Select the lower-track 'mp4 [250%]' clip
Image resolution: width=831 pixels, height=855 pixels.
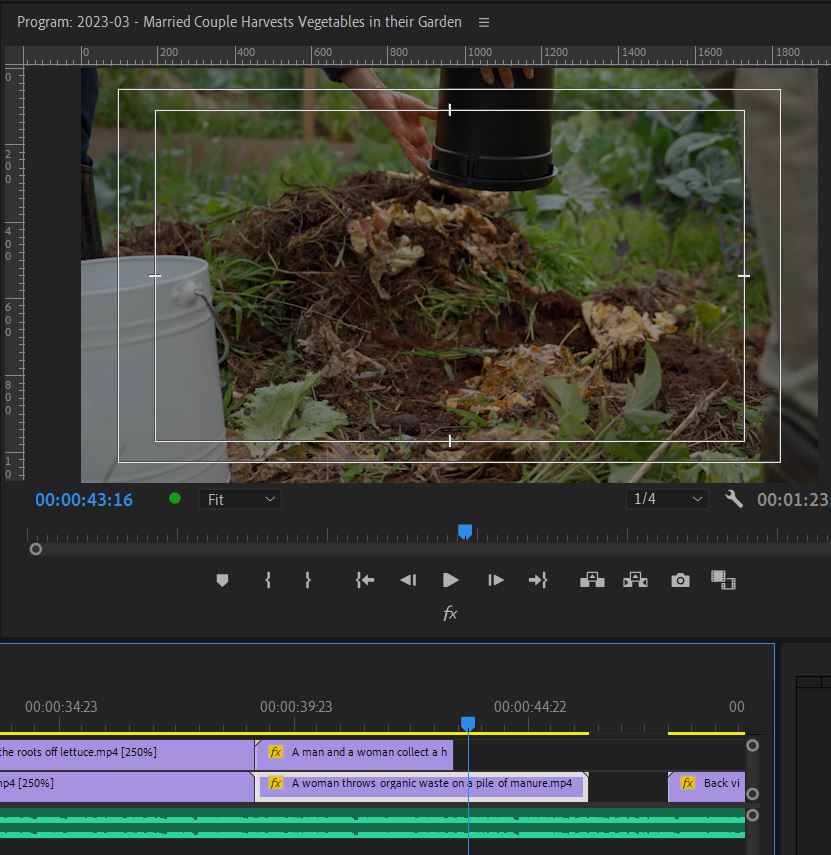tap(127, 786)
